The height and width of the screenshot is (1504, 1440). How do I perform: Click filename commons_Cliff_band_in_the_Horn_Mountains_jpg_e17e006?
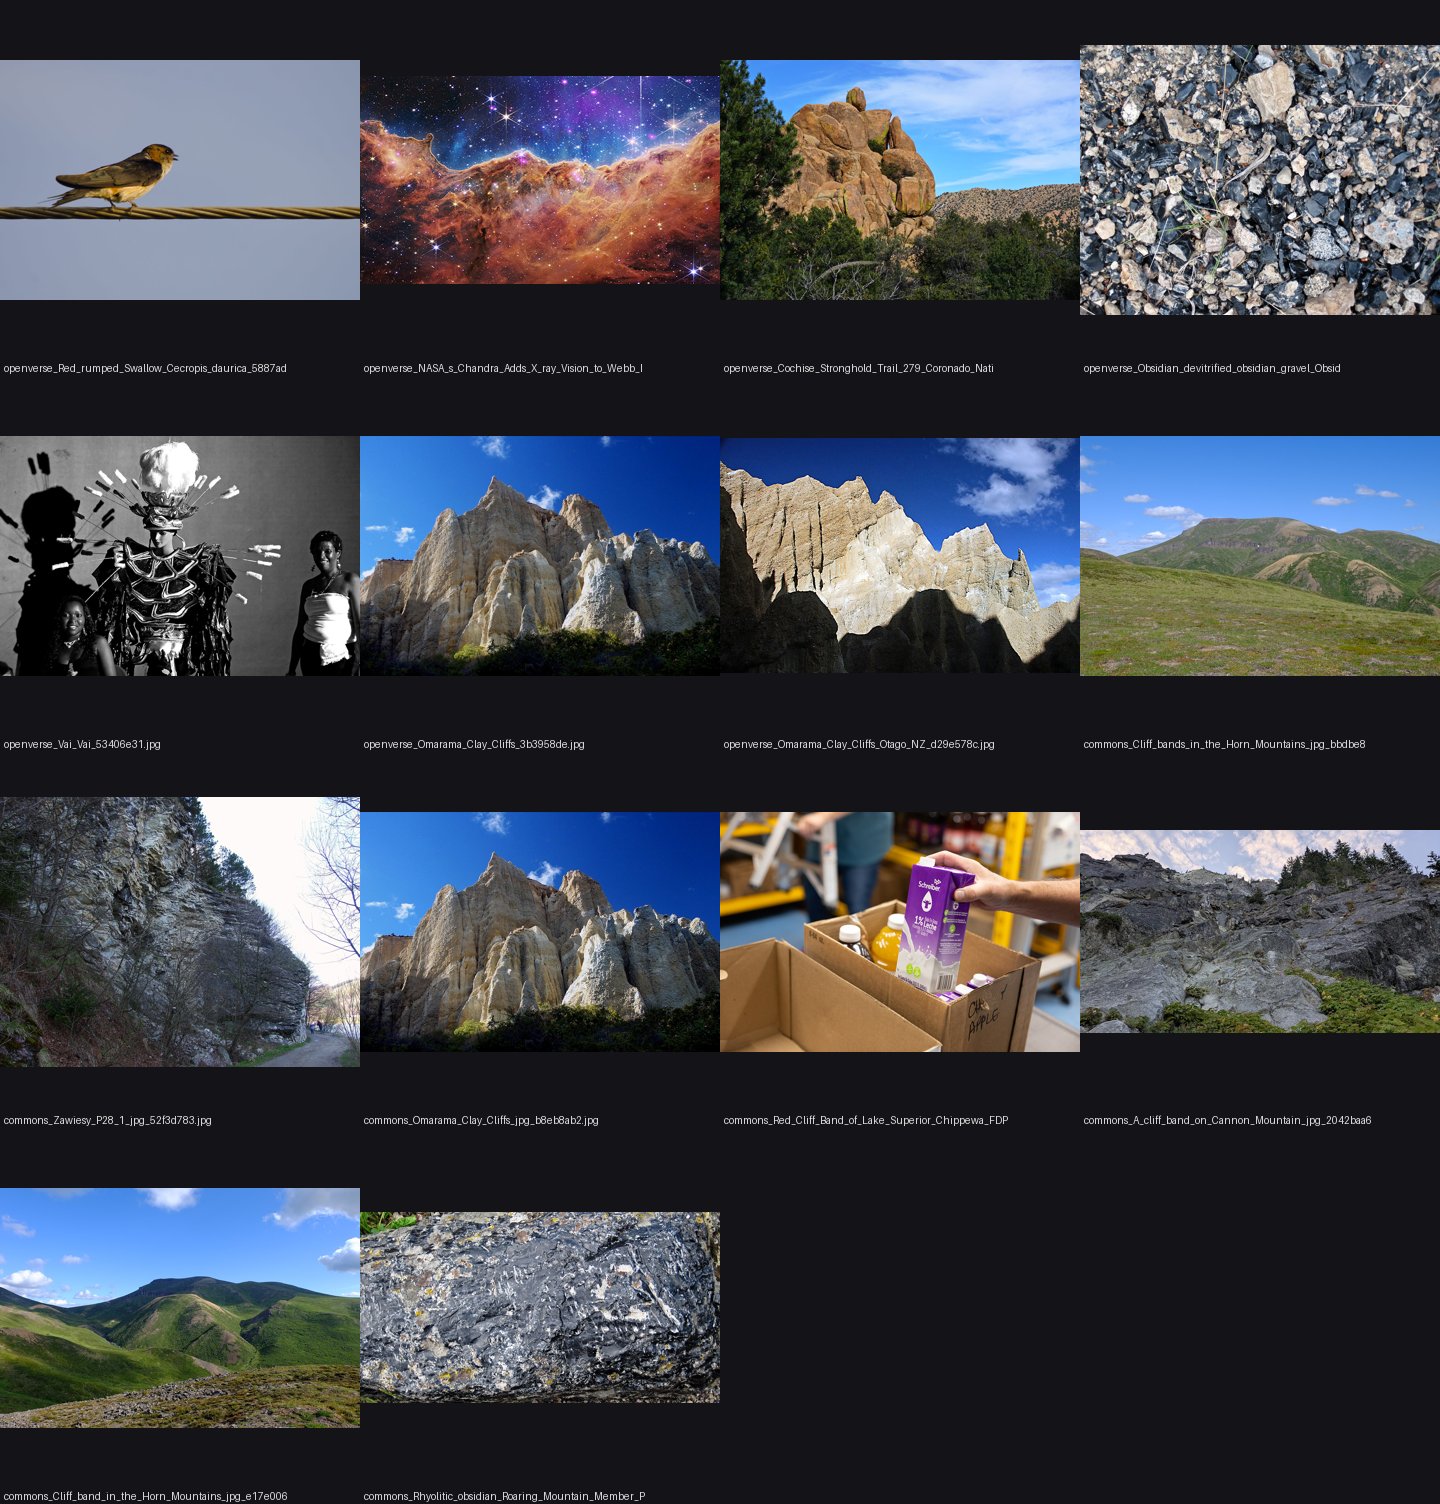pyautogui.click(x=145, y=1497)
